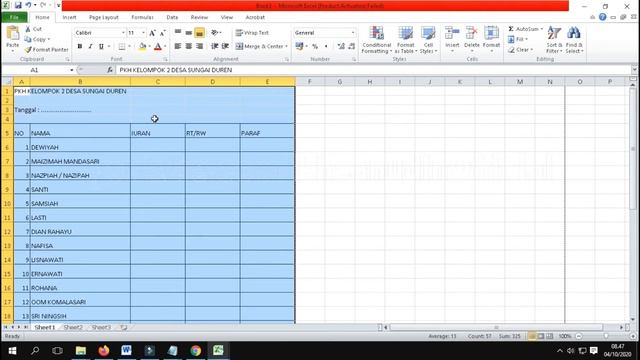Select row 10 header
The image size is (640, 360).
click(x=7, y=203)
